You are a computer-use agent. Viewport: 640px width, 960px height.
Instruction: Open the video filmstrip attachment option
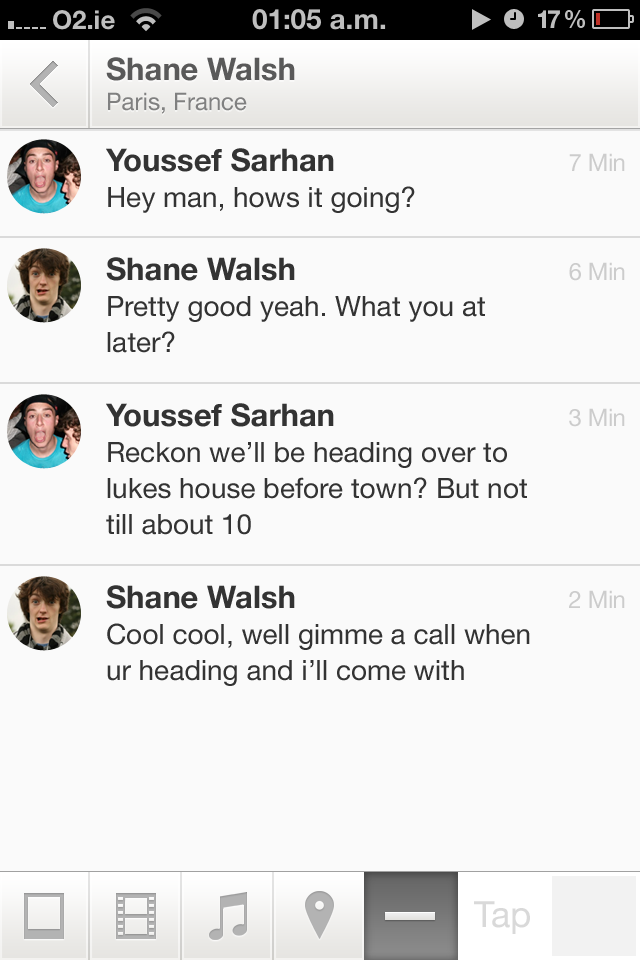[x=135, y=915]
